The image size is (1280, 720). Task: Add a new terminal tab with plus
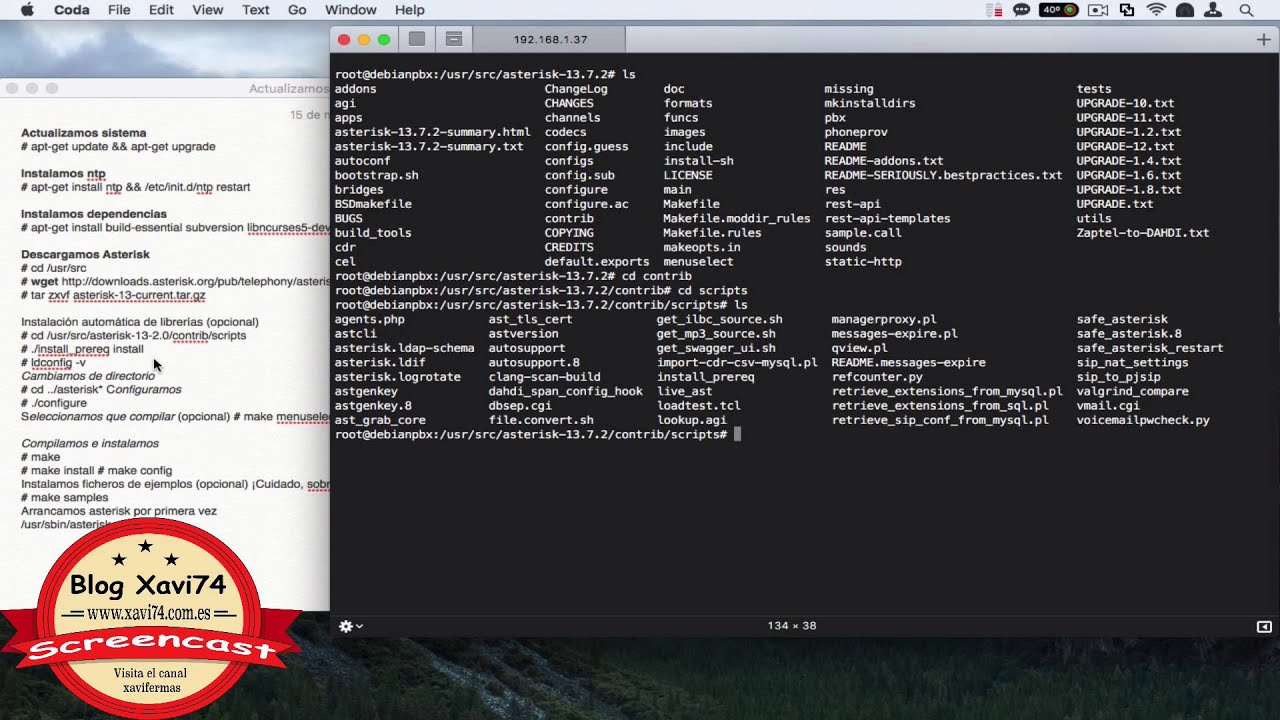coord(1263,39)
